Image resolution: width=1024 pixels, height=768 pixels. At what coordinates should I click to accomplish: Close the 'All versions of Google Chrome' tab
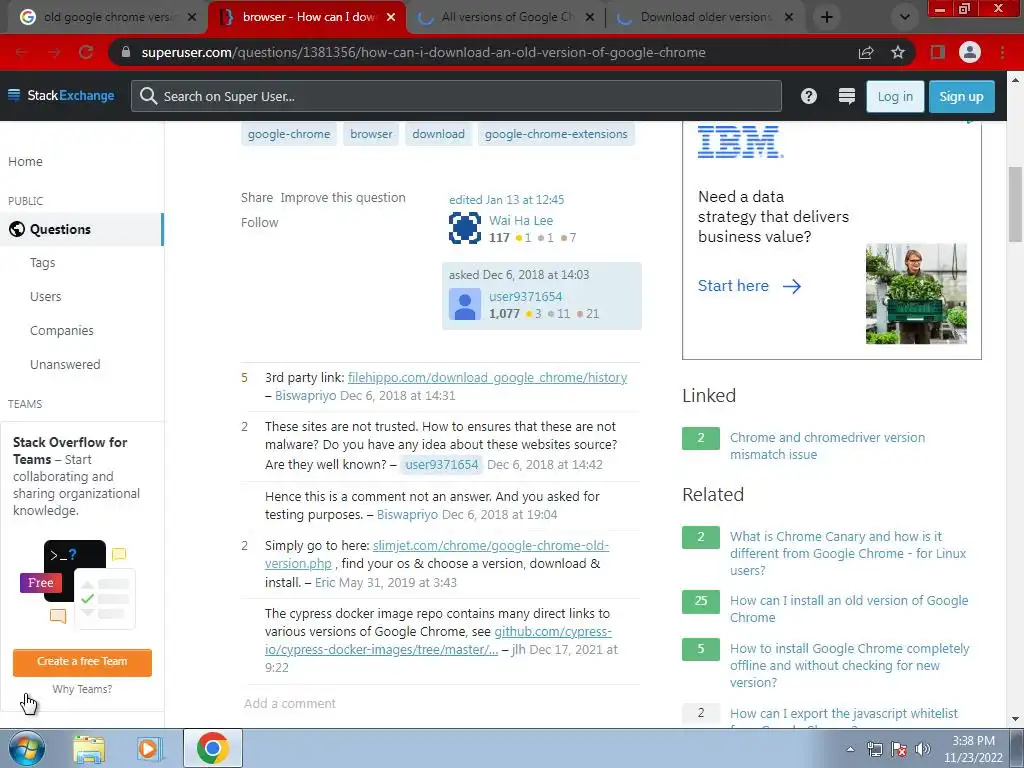pyautogui.click(x=589, y=17)
